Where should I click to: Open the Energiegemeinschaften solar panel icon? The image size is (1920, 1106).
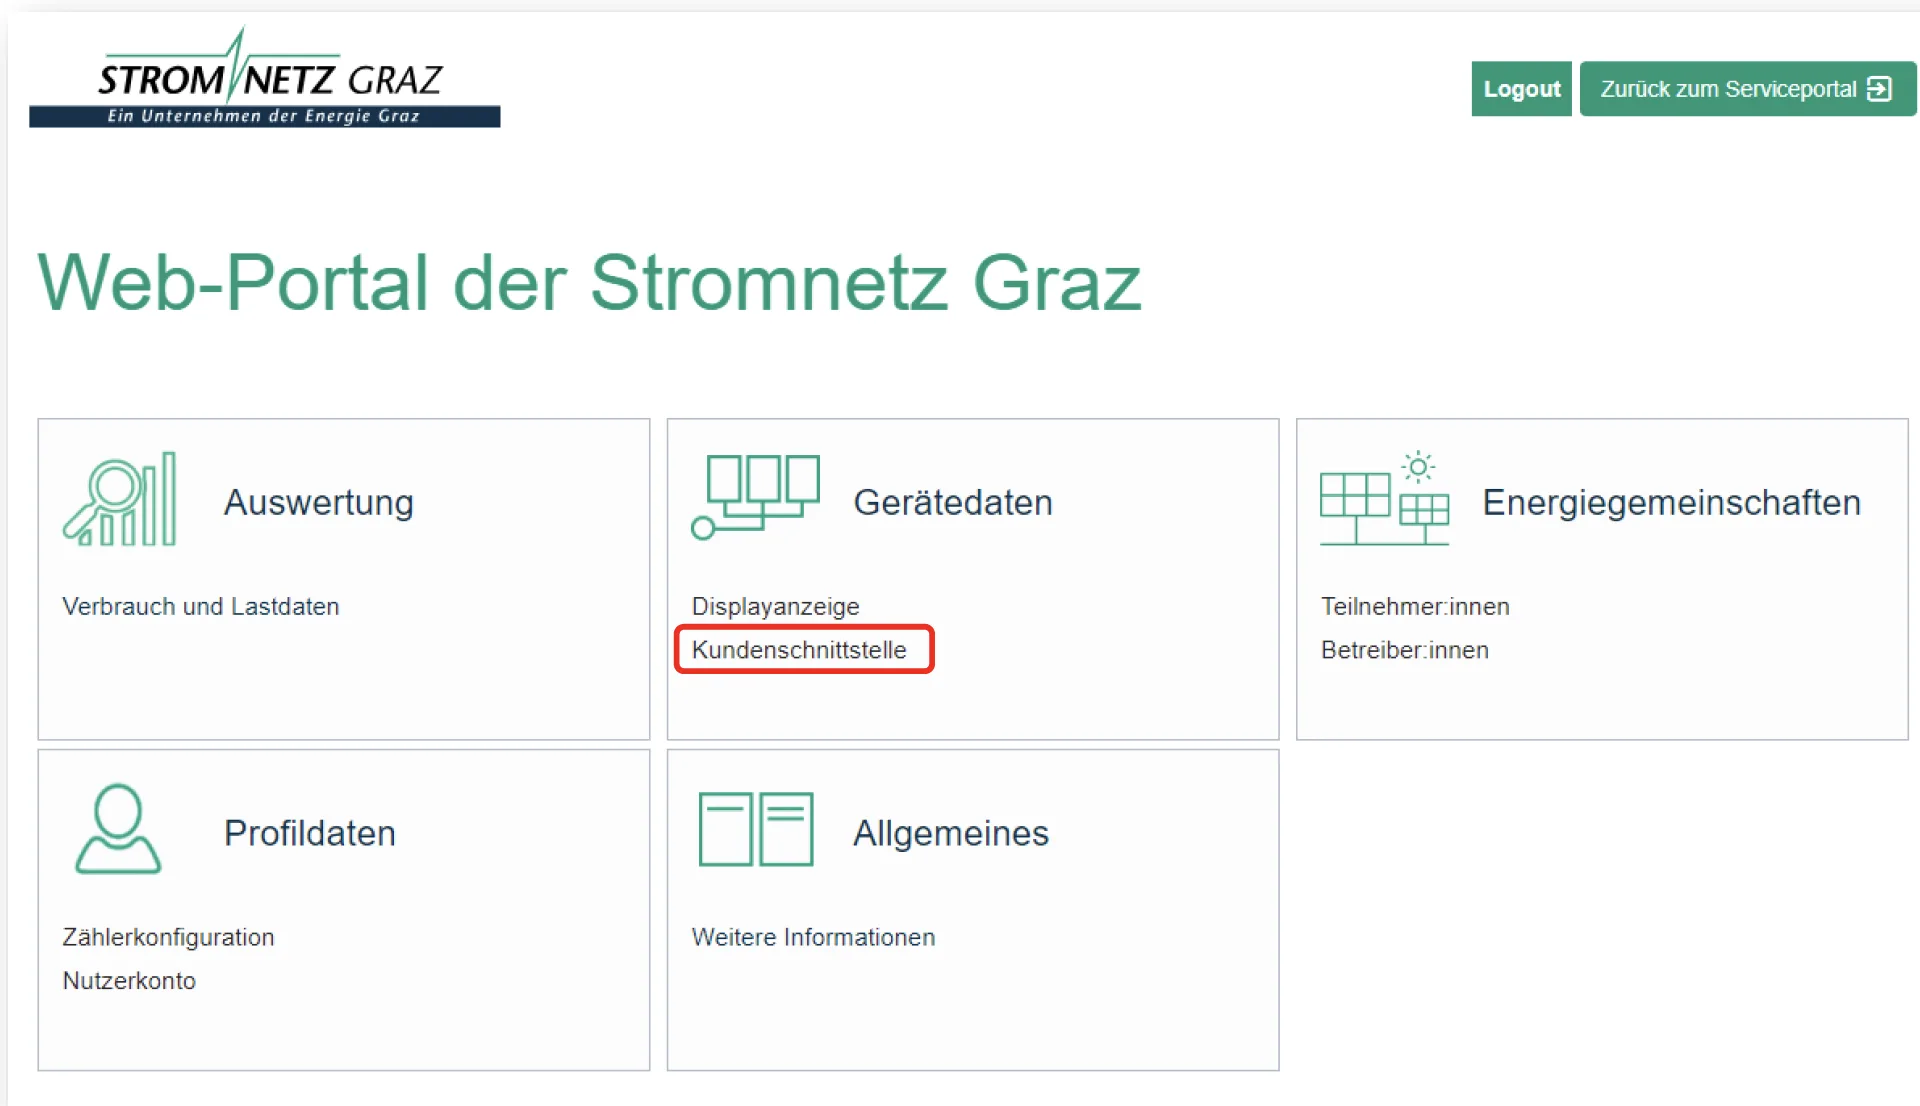coord(1384,498)
